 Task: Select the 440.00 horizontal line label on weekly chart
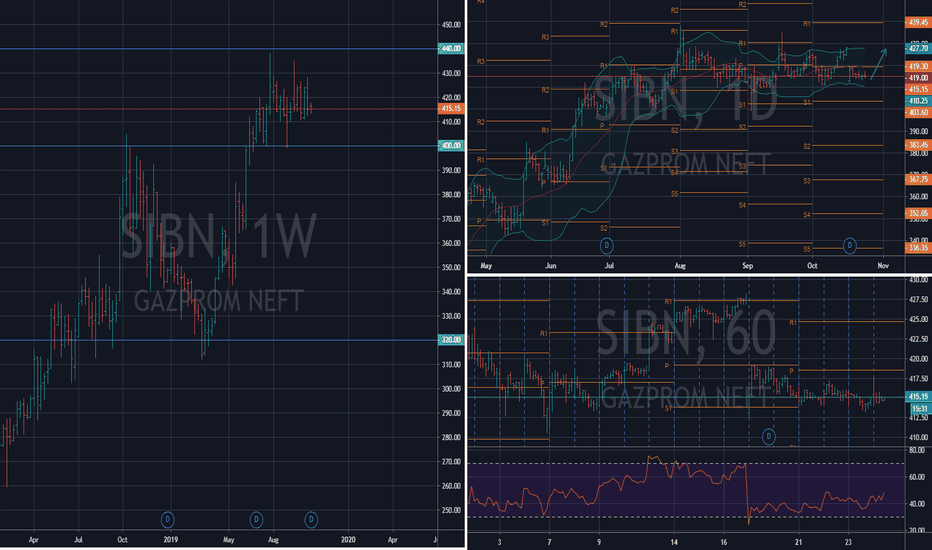tap(451, 49)
